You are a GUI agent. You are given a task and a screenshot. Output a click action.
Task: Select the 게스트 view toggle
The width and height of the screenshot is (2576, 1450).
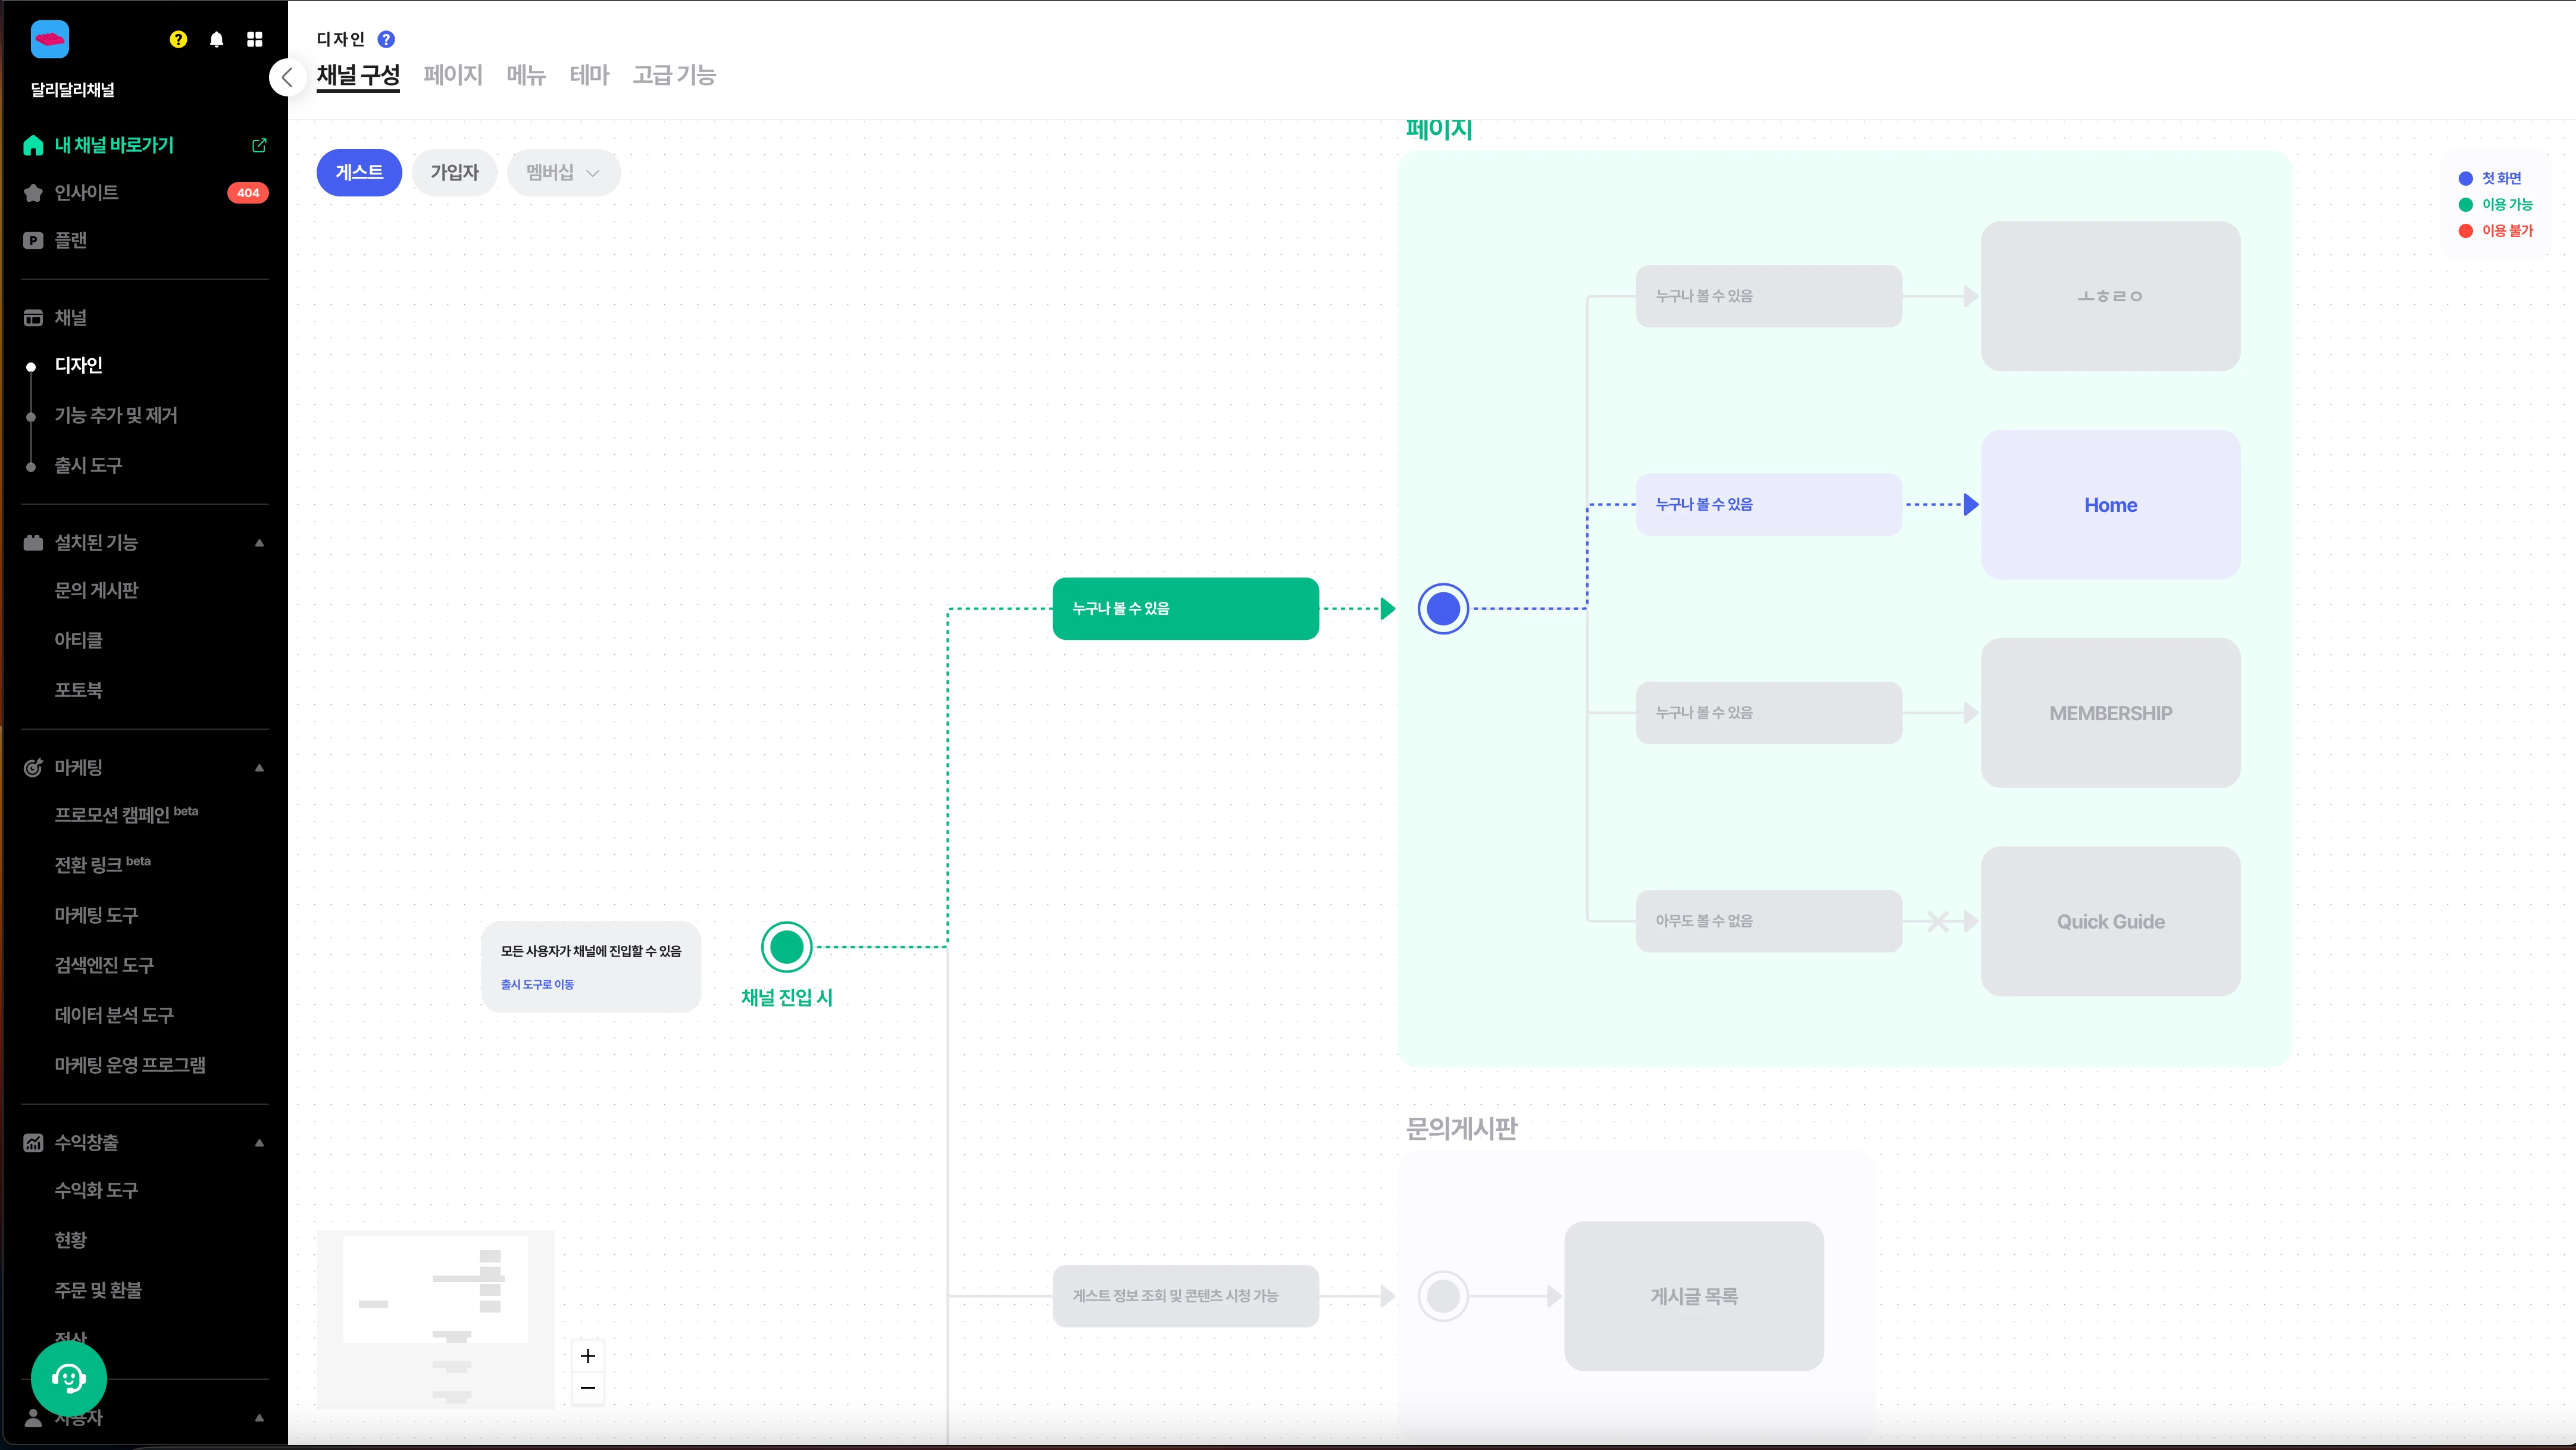359,172
